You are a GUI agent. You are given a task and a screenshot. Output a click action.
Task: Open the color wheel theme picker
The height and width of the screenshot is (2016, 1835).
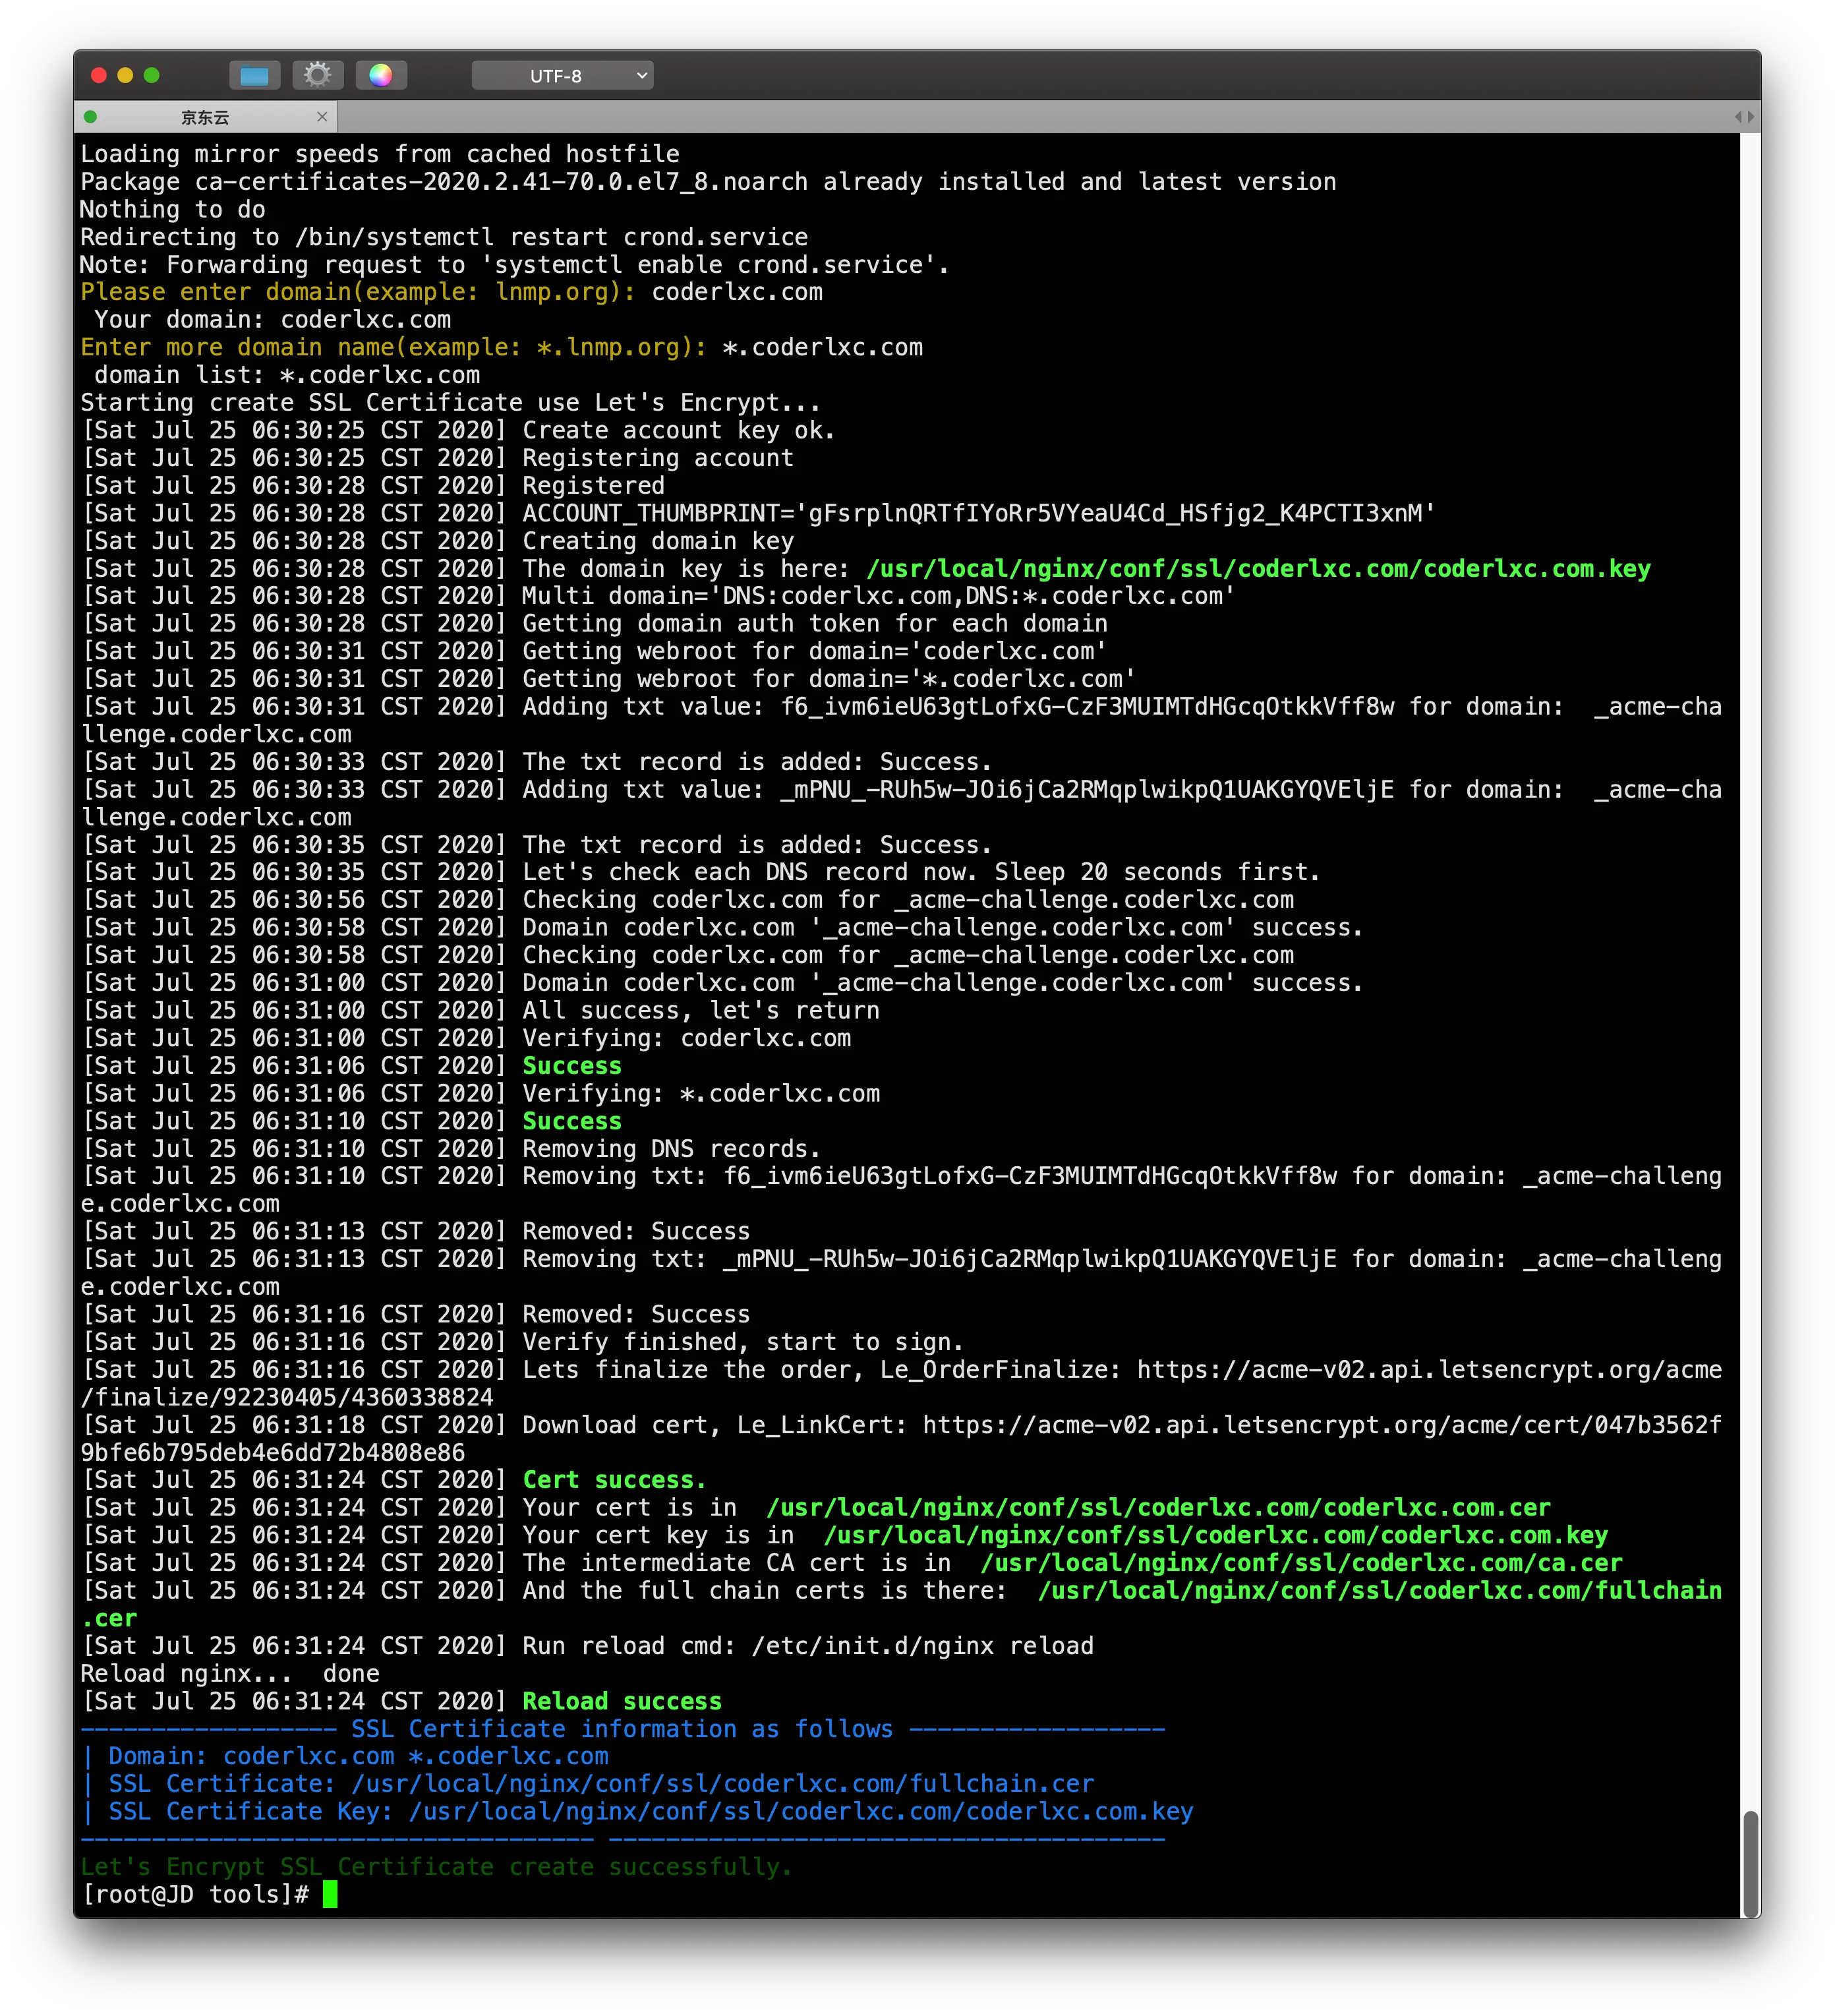pos(381,75)
